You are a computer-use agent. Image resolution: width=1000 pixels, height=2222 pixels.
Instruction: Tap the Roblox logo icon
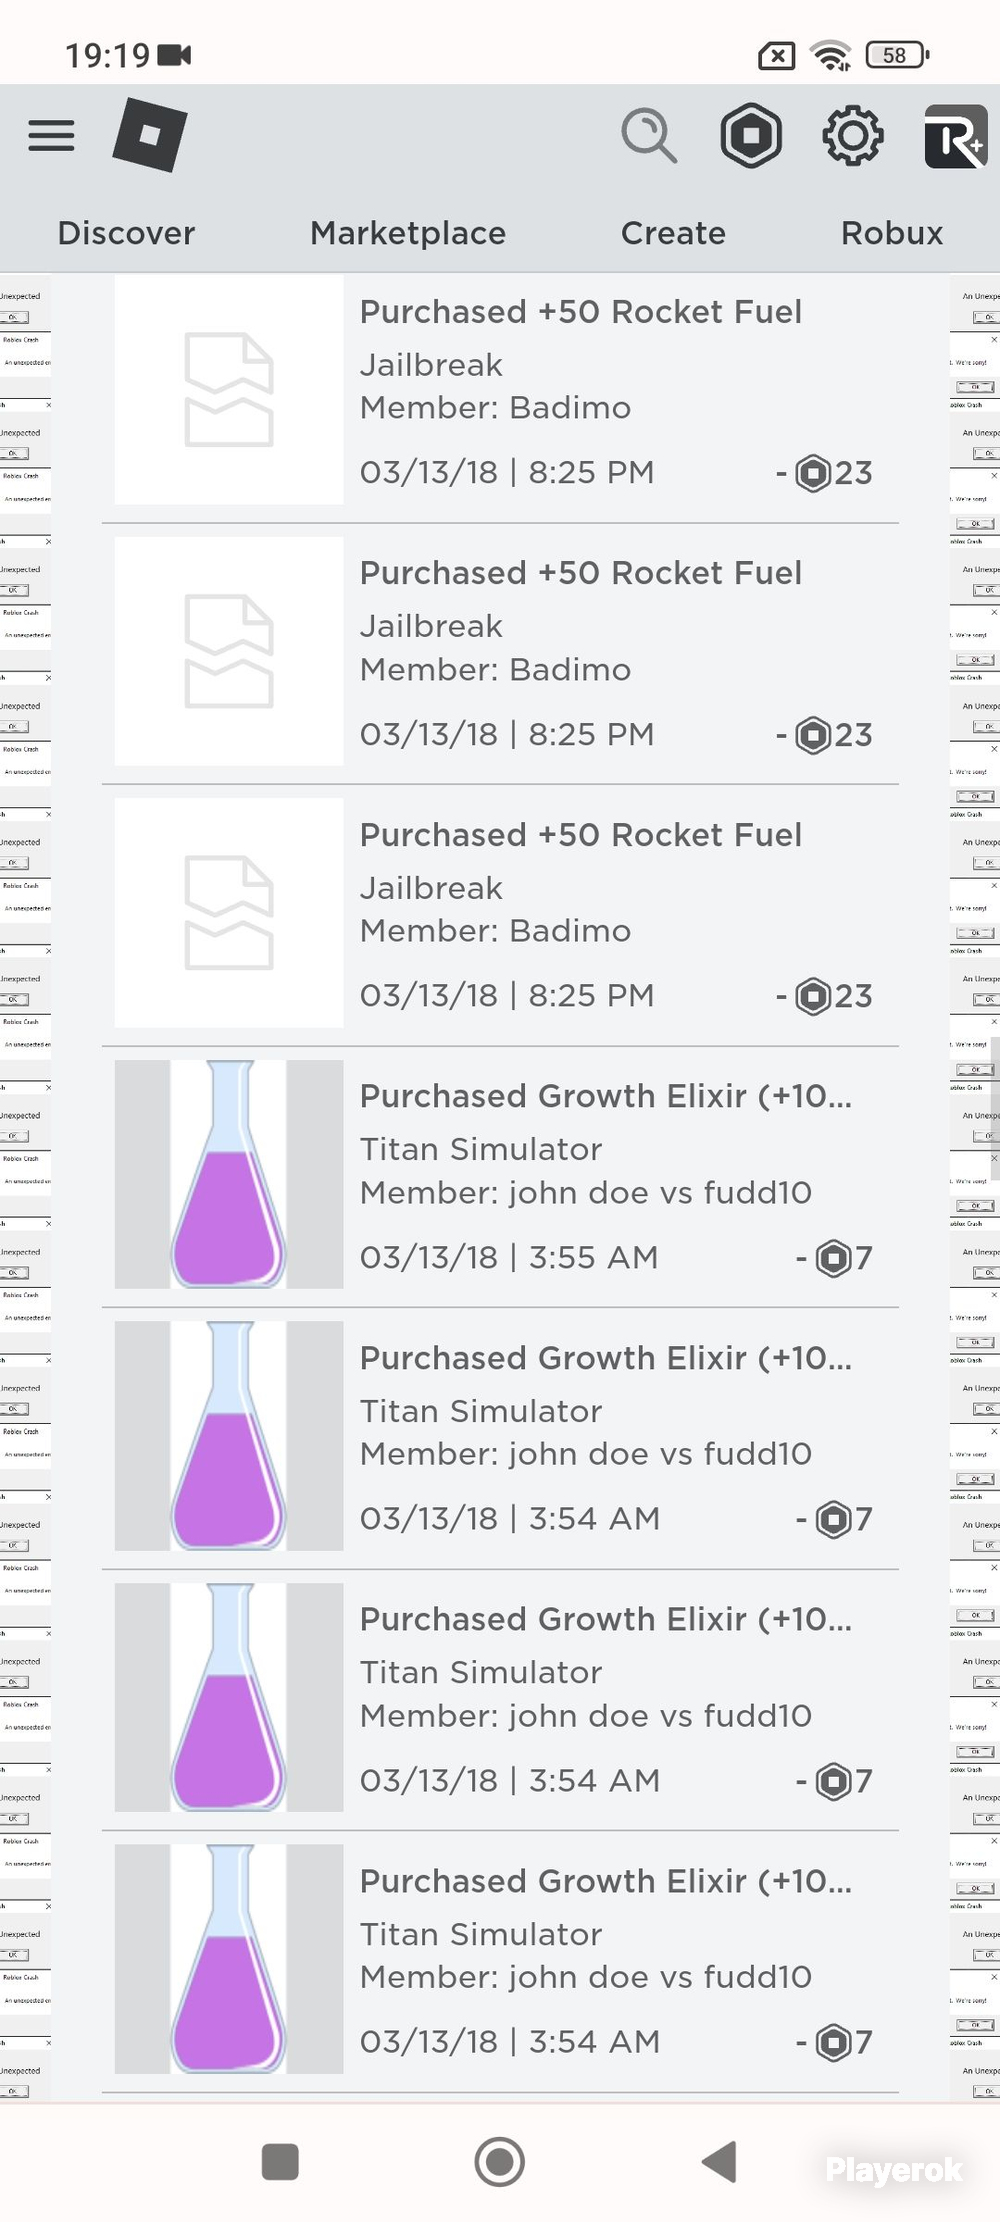point(150,135)
